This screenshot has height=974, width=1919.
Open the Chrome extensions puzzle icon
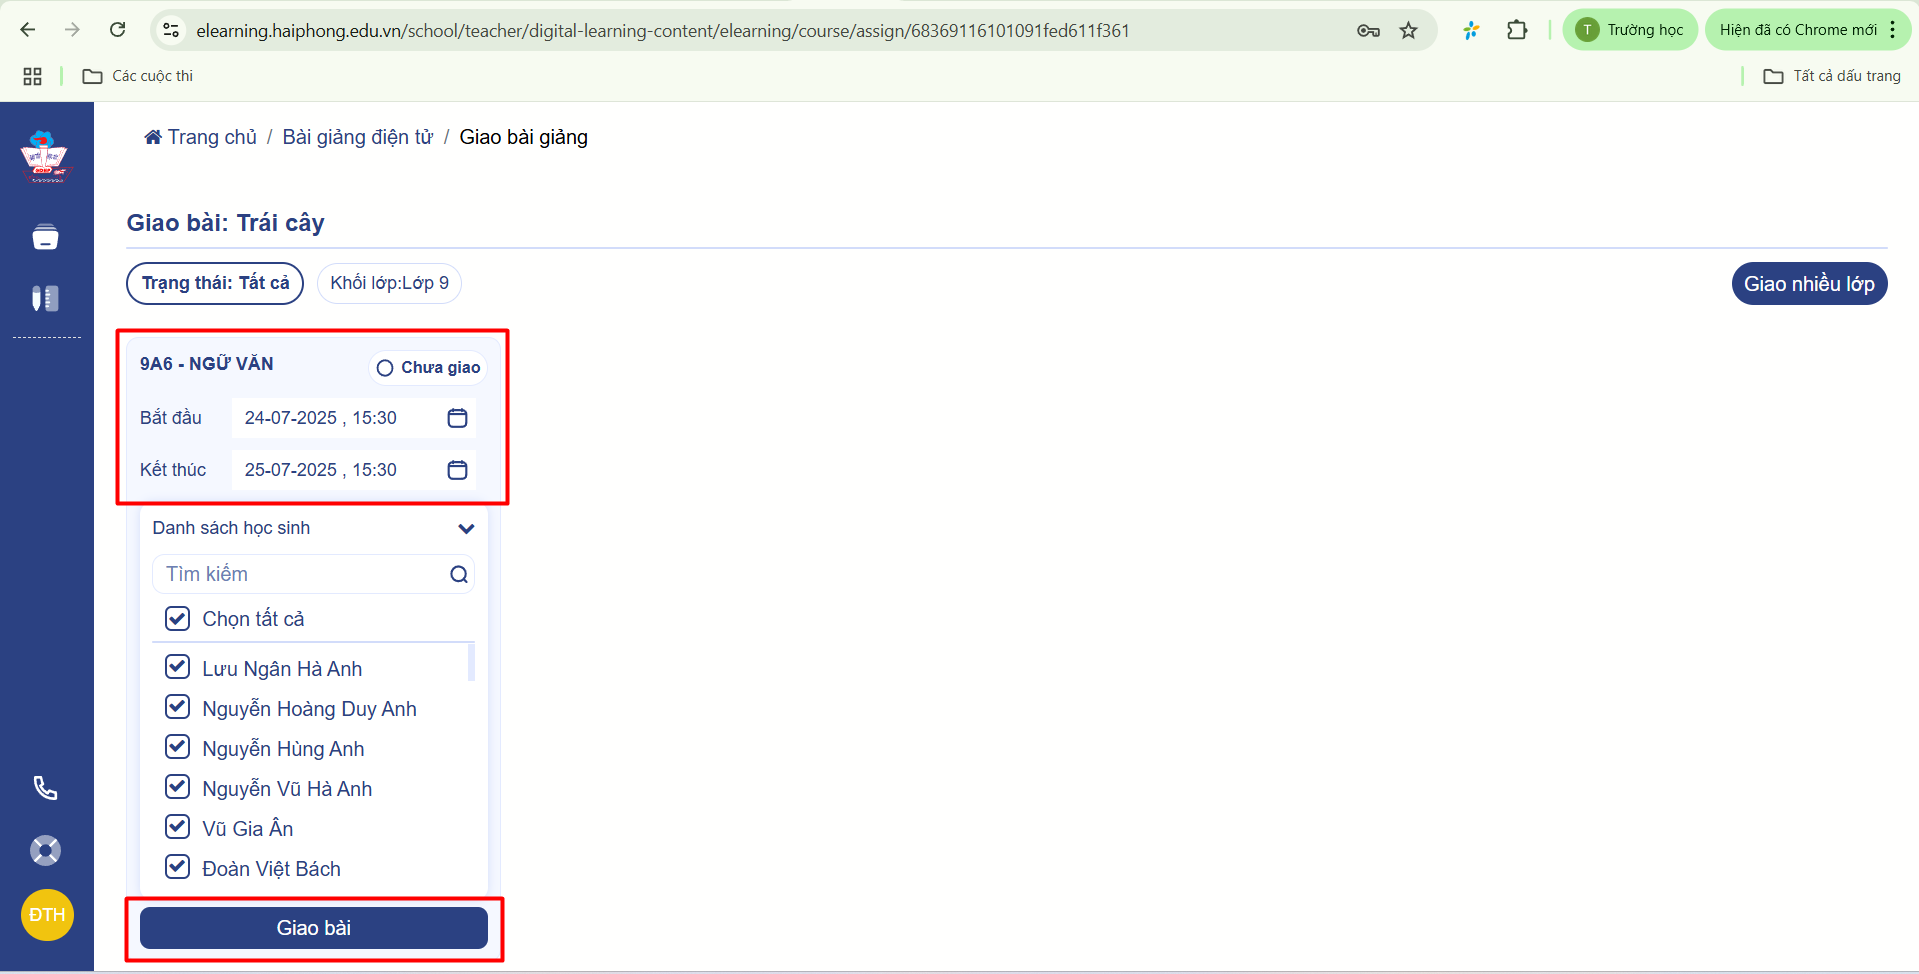[x=1516, y=30]
